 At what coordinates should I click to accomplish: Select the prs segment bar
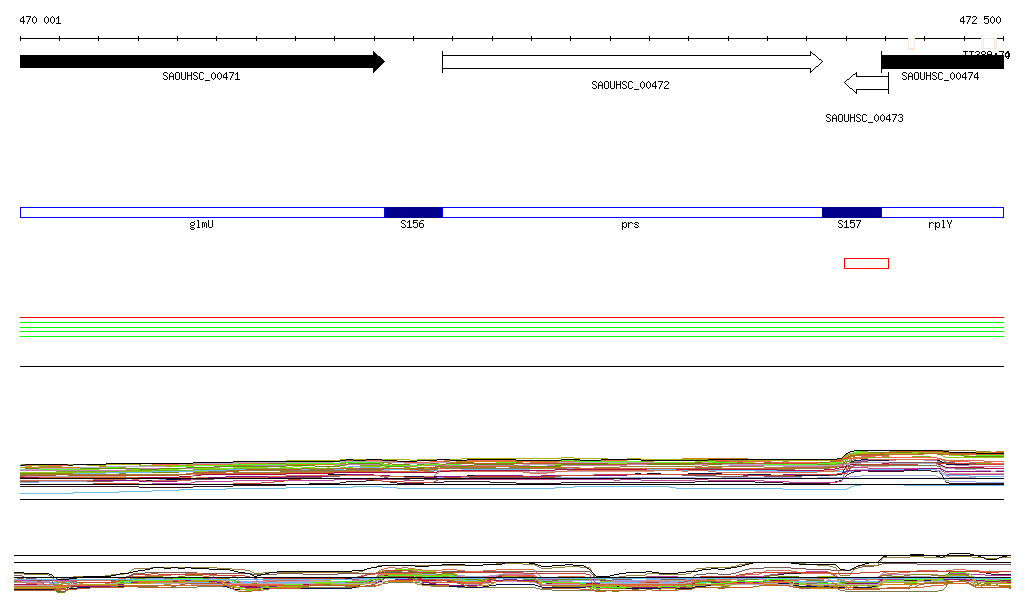point(630,212)
